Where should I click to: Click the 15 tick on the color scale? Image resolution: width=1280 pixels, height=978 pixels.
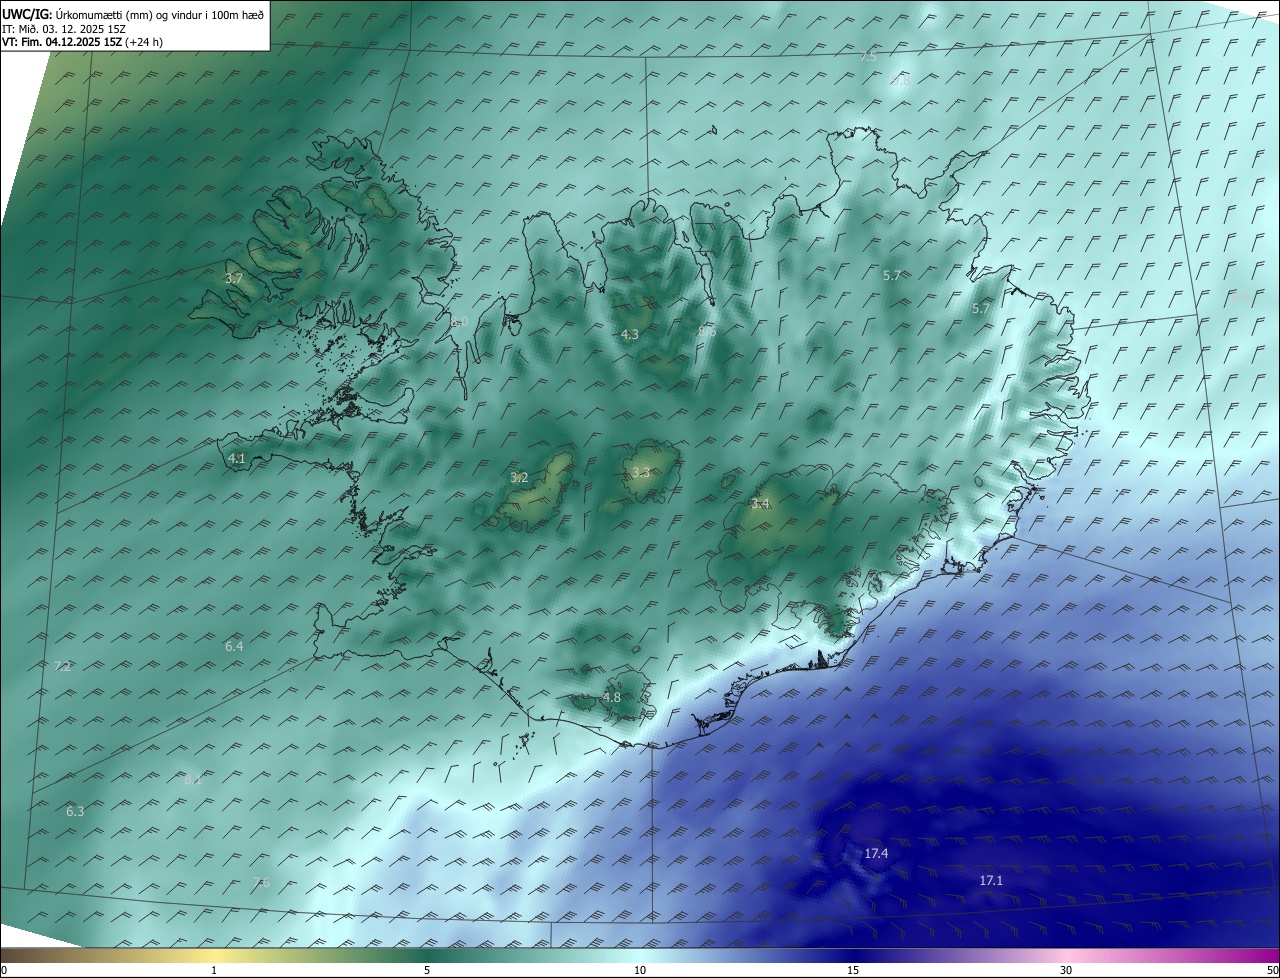point(853,970)
